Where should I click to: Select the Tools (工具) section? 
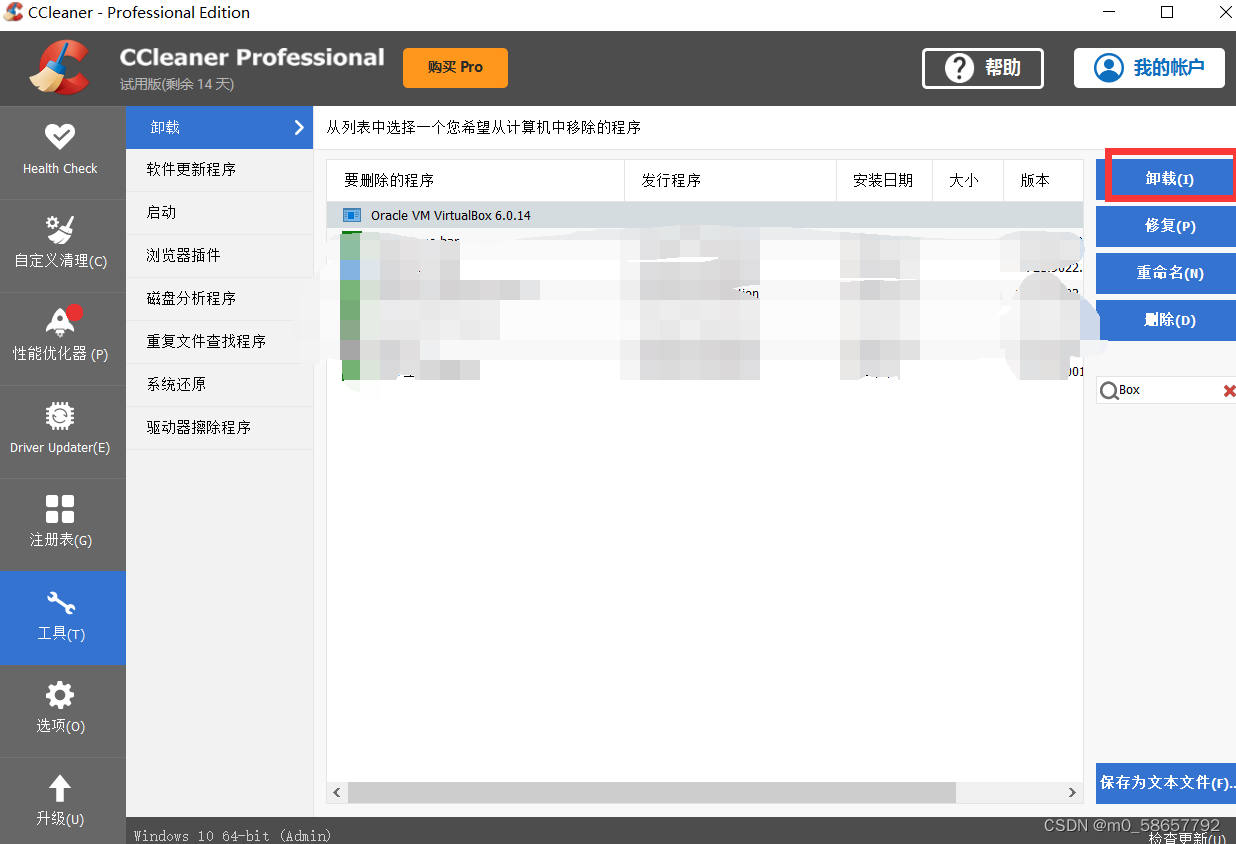[62, 617]
